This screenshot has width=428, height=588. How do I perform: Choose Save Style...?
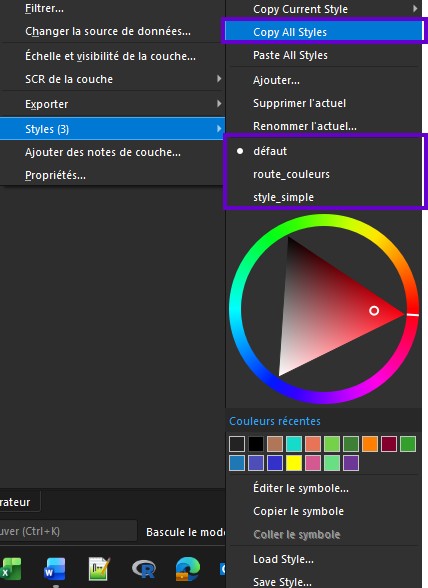(x=323, y=581)
